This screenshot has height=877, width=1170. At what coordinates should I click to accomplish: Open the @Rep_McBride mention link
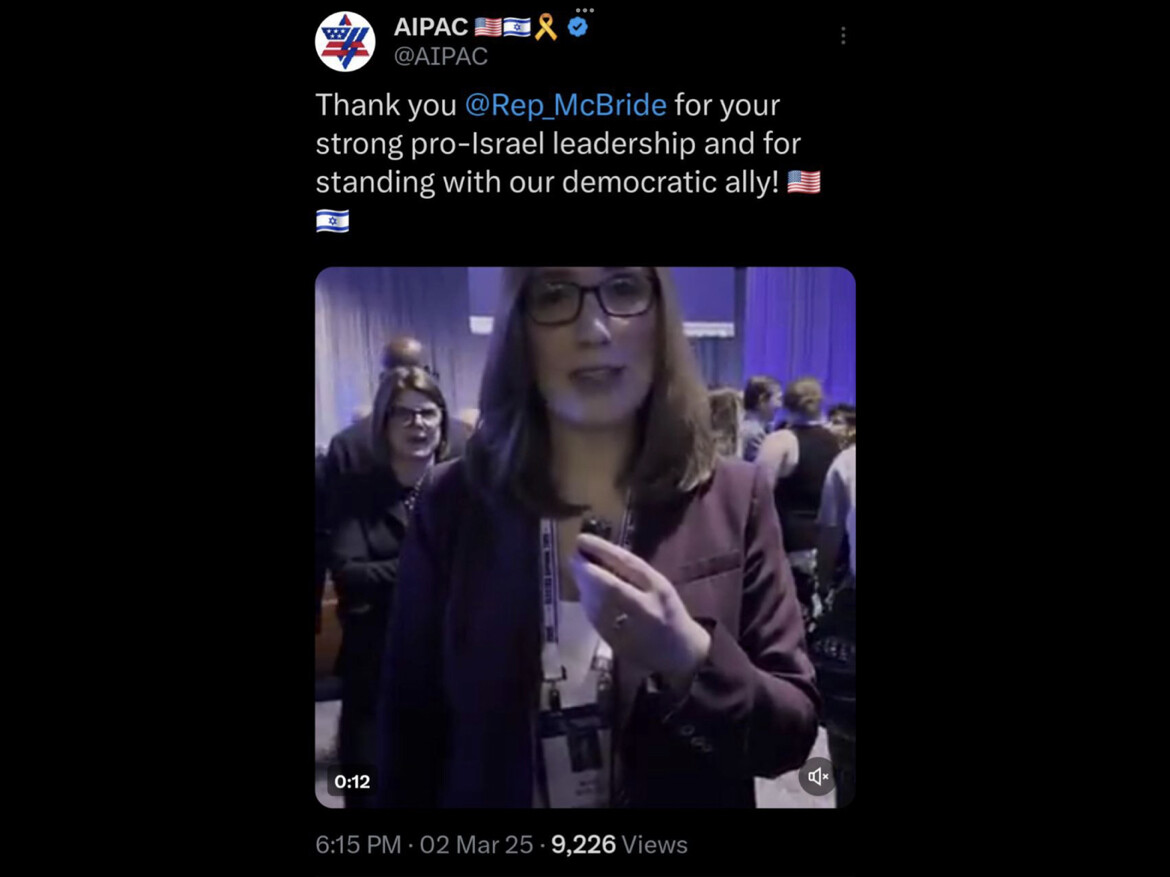pyautogui.click(x=566, y=104)
